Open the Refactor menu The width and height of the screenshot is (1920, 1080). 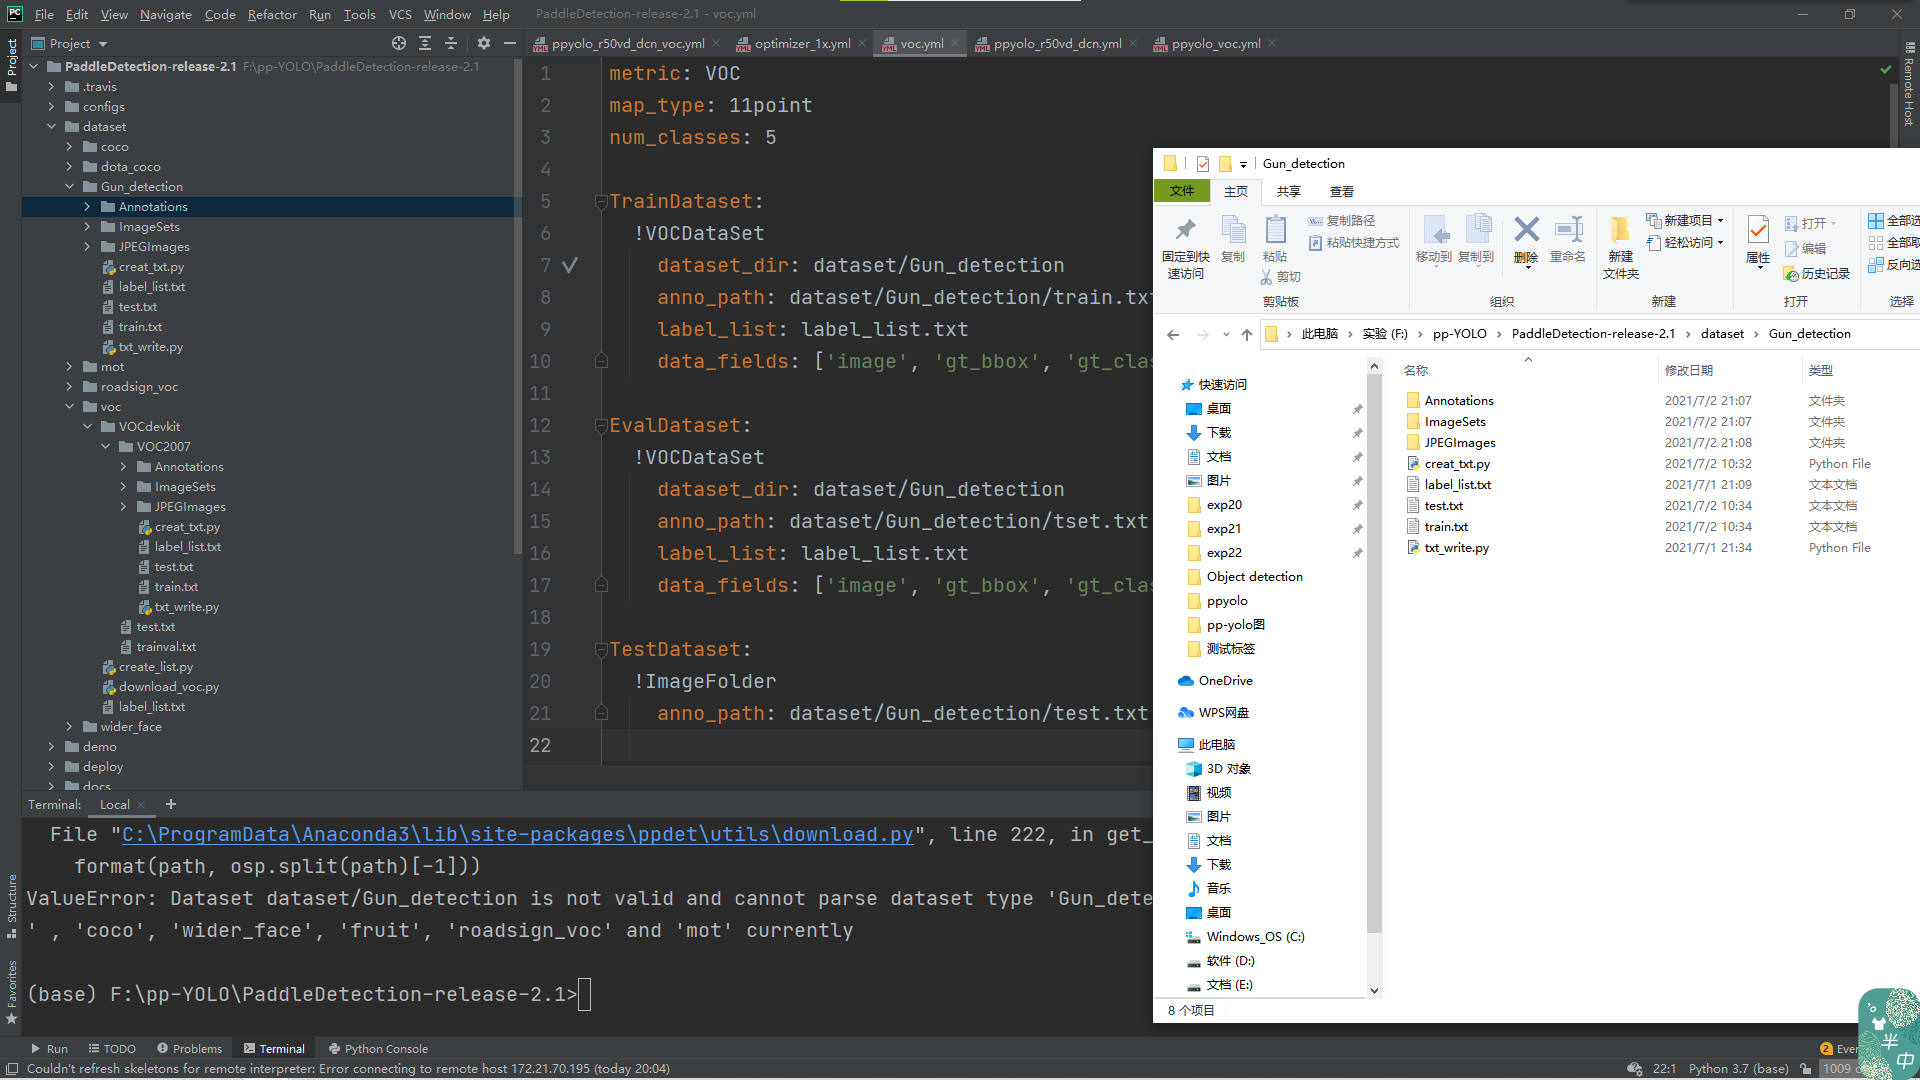272,14
